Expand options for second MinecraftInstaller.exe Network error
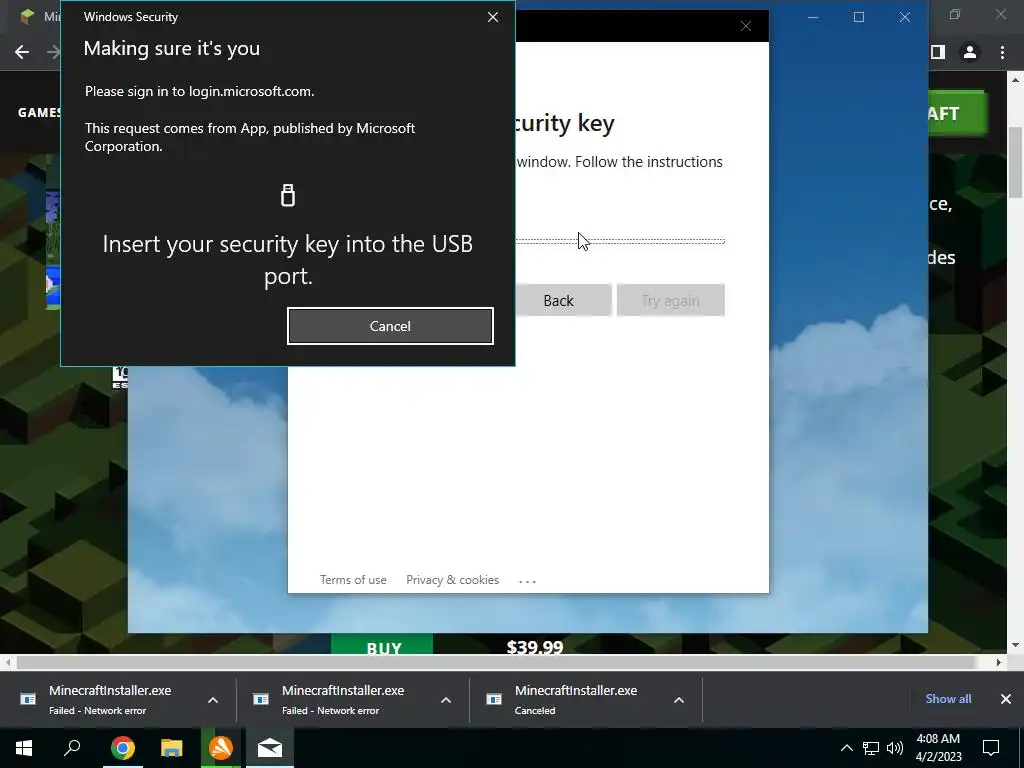 click(x=446, y=700)
